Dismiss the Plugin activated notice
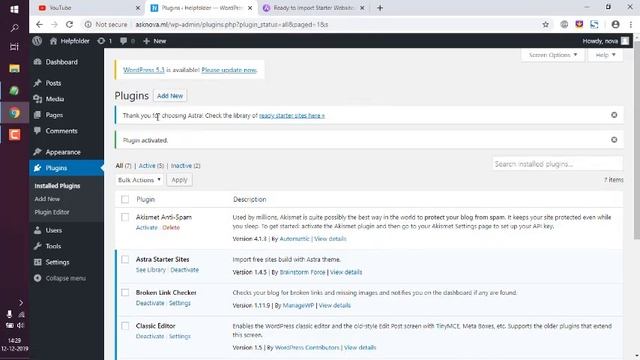Screen dimensions: 640x360 pos(614,140)
